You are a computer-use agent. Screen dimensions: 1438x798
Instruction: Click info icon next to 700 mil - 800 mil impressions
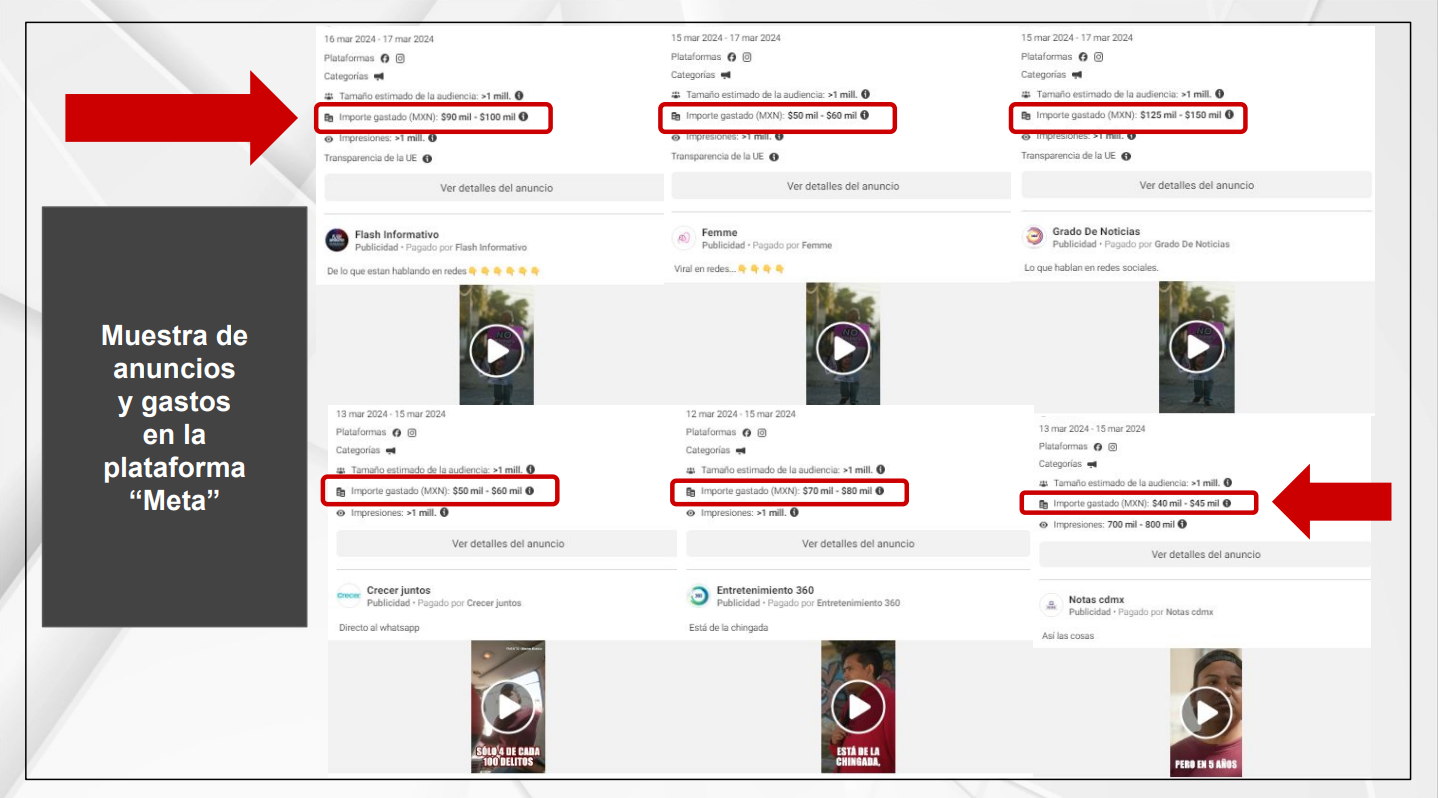[1182, 524]
